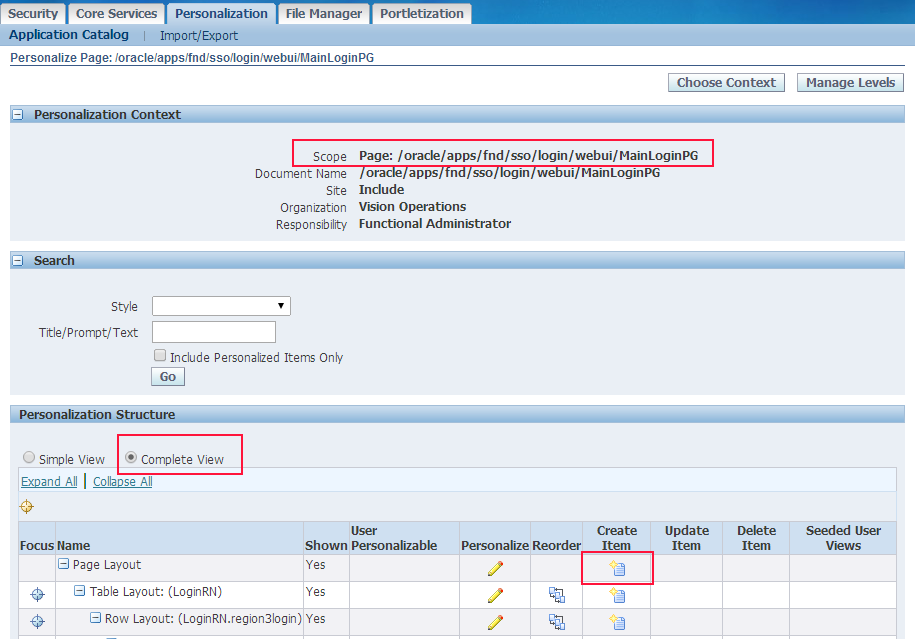
Task: Collapse the Row Layout: (LoginRN.region3login) node
Action: pos(95,618)
